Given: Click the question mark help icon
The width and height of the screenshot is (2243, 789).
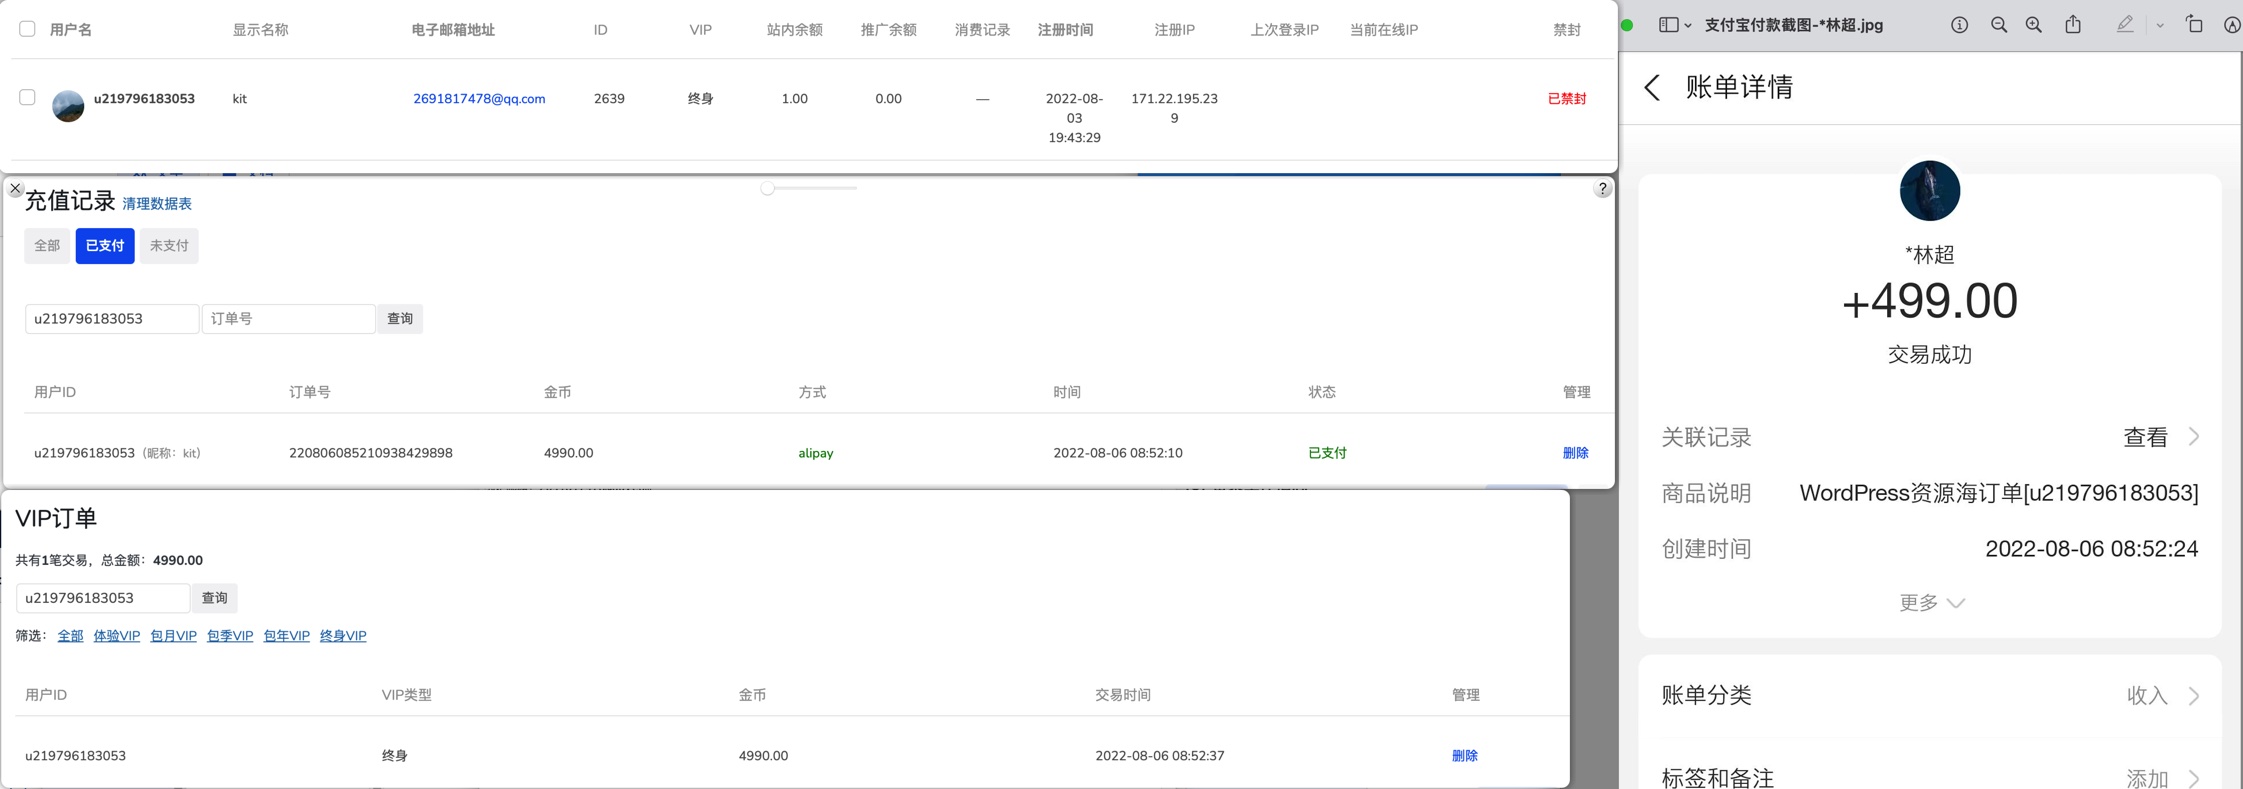Looking at the screenshot, I should (1602, 189).
